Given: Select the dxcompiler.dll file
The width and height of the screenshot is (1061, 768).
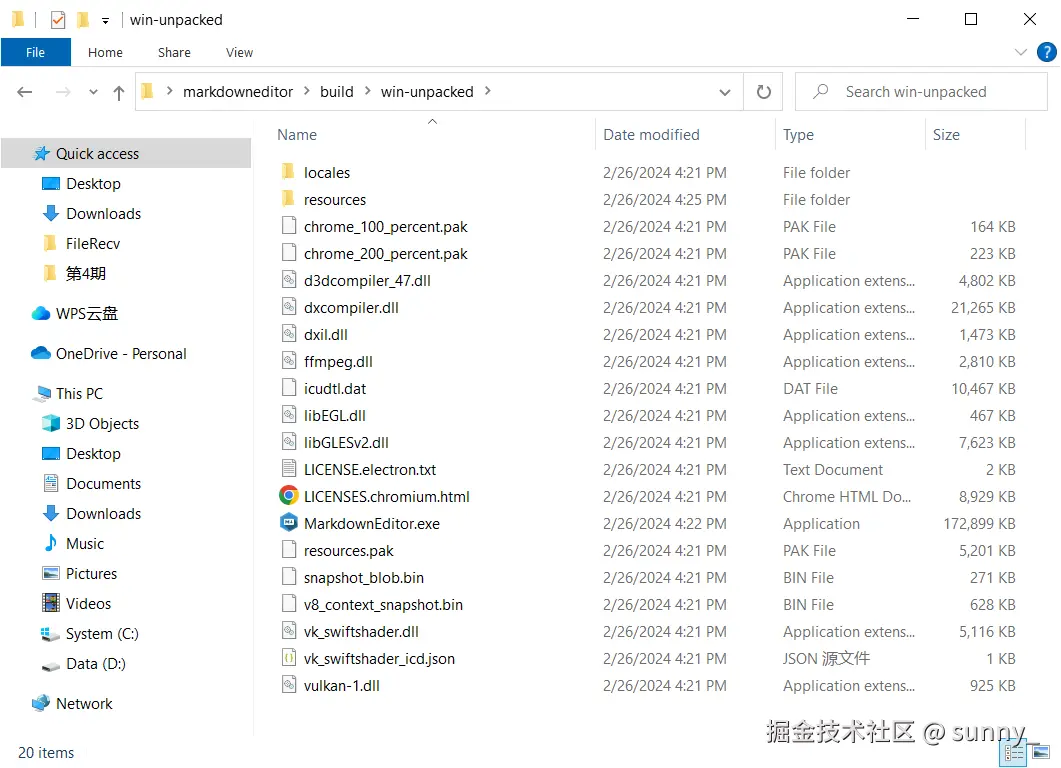Looking at the screenshot, I should coord(351,308).
